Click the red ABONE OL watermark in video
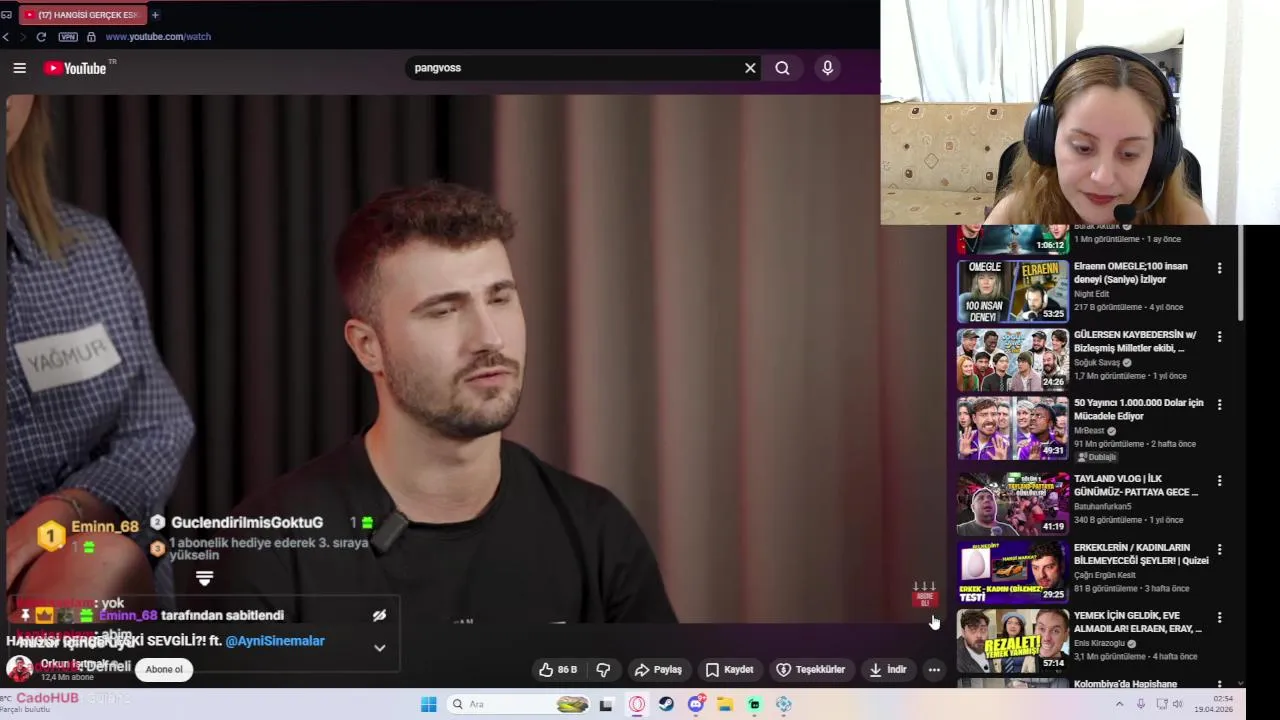 point(925,597)
